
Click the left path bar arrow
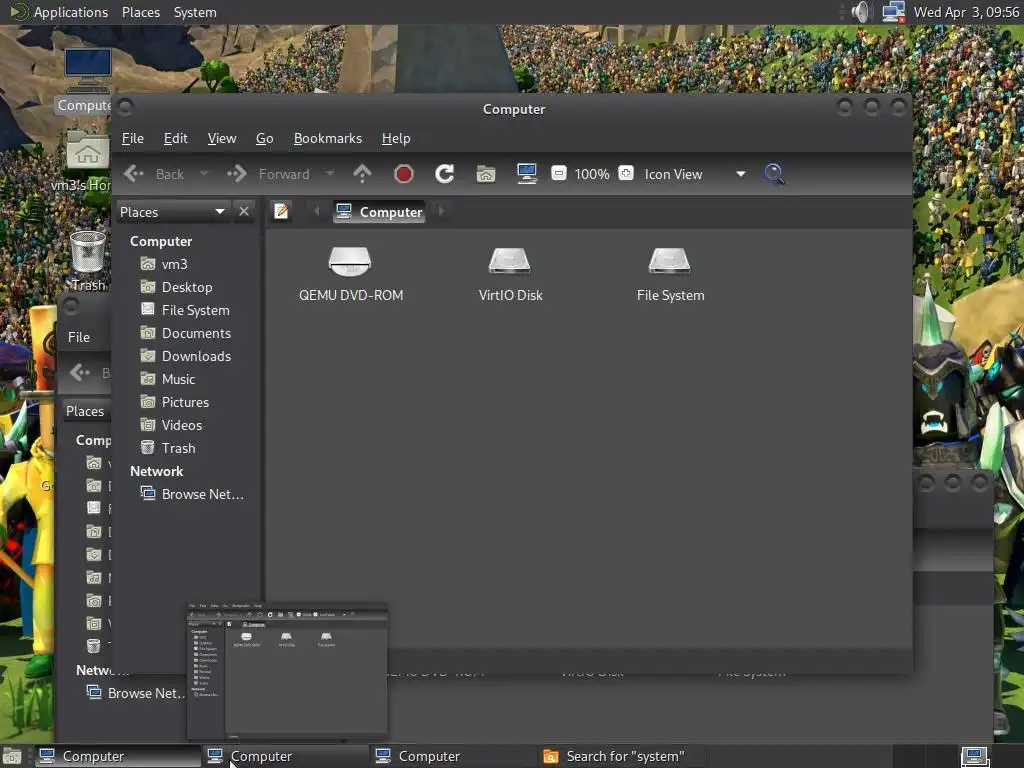point(317,211)
